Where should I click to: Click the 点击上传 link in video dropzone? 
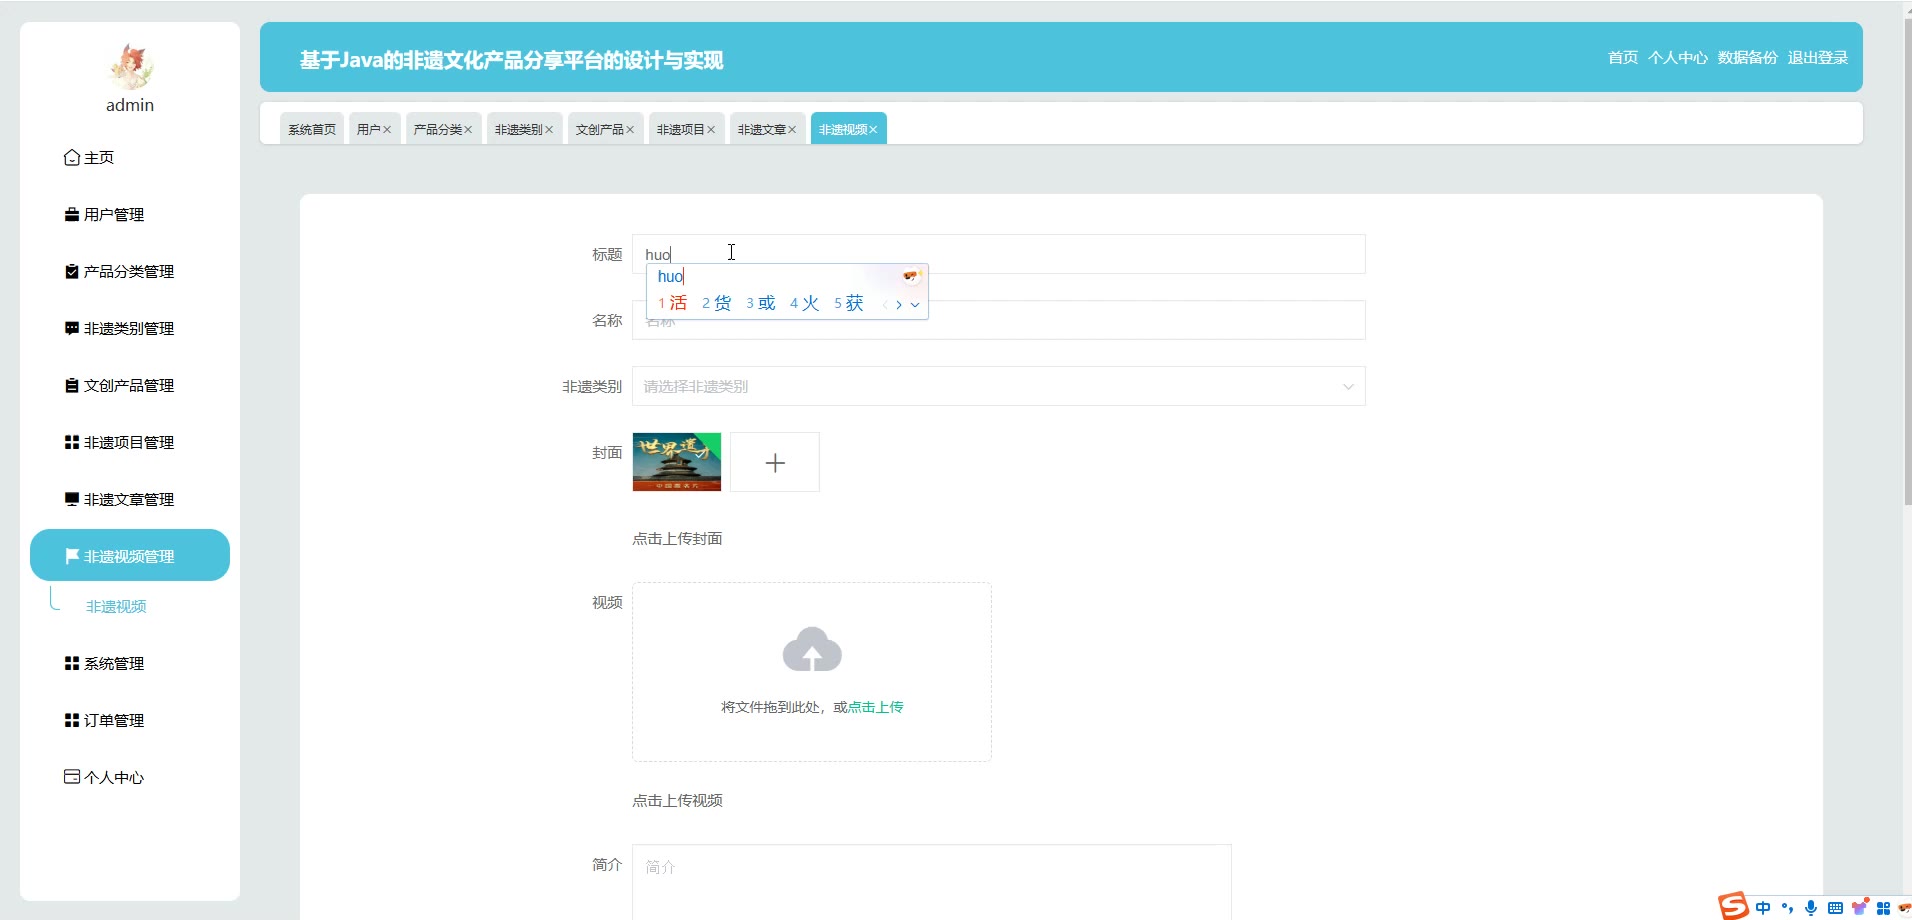pyautogui.click(x=875, y=707)
